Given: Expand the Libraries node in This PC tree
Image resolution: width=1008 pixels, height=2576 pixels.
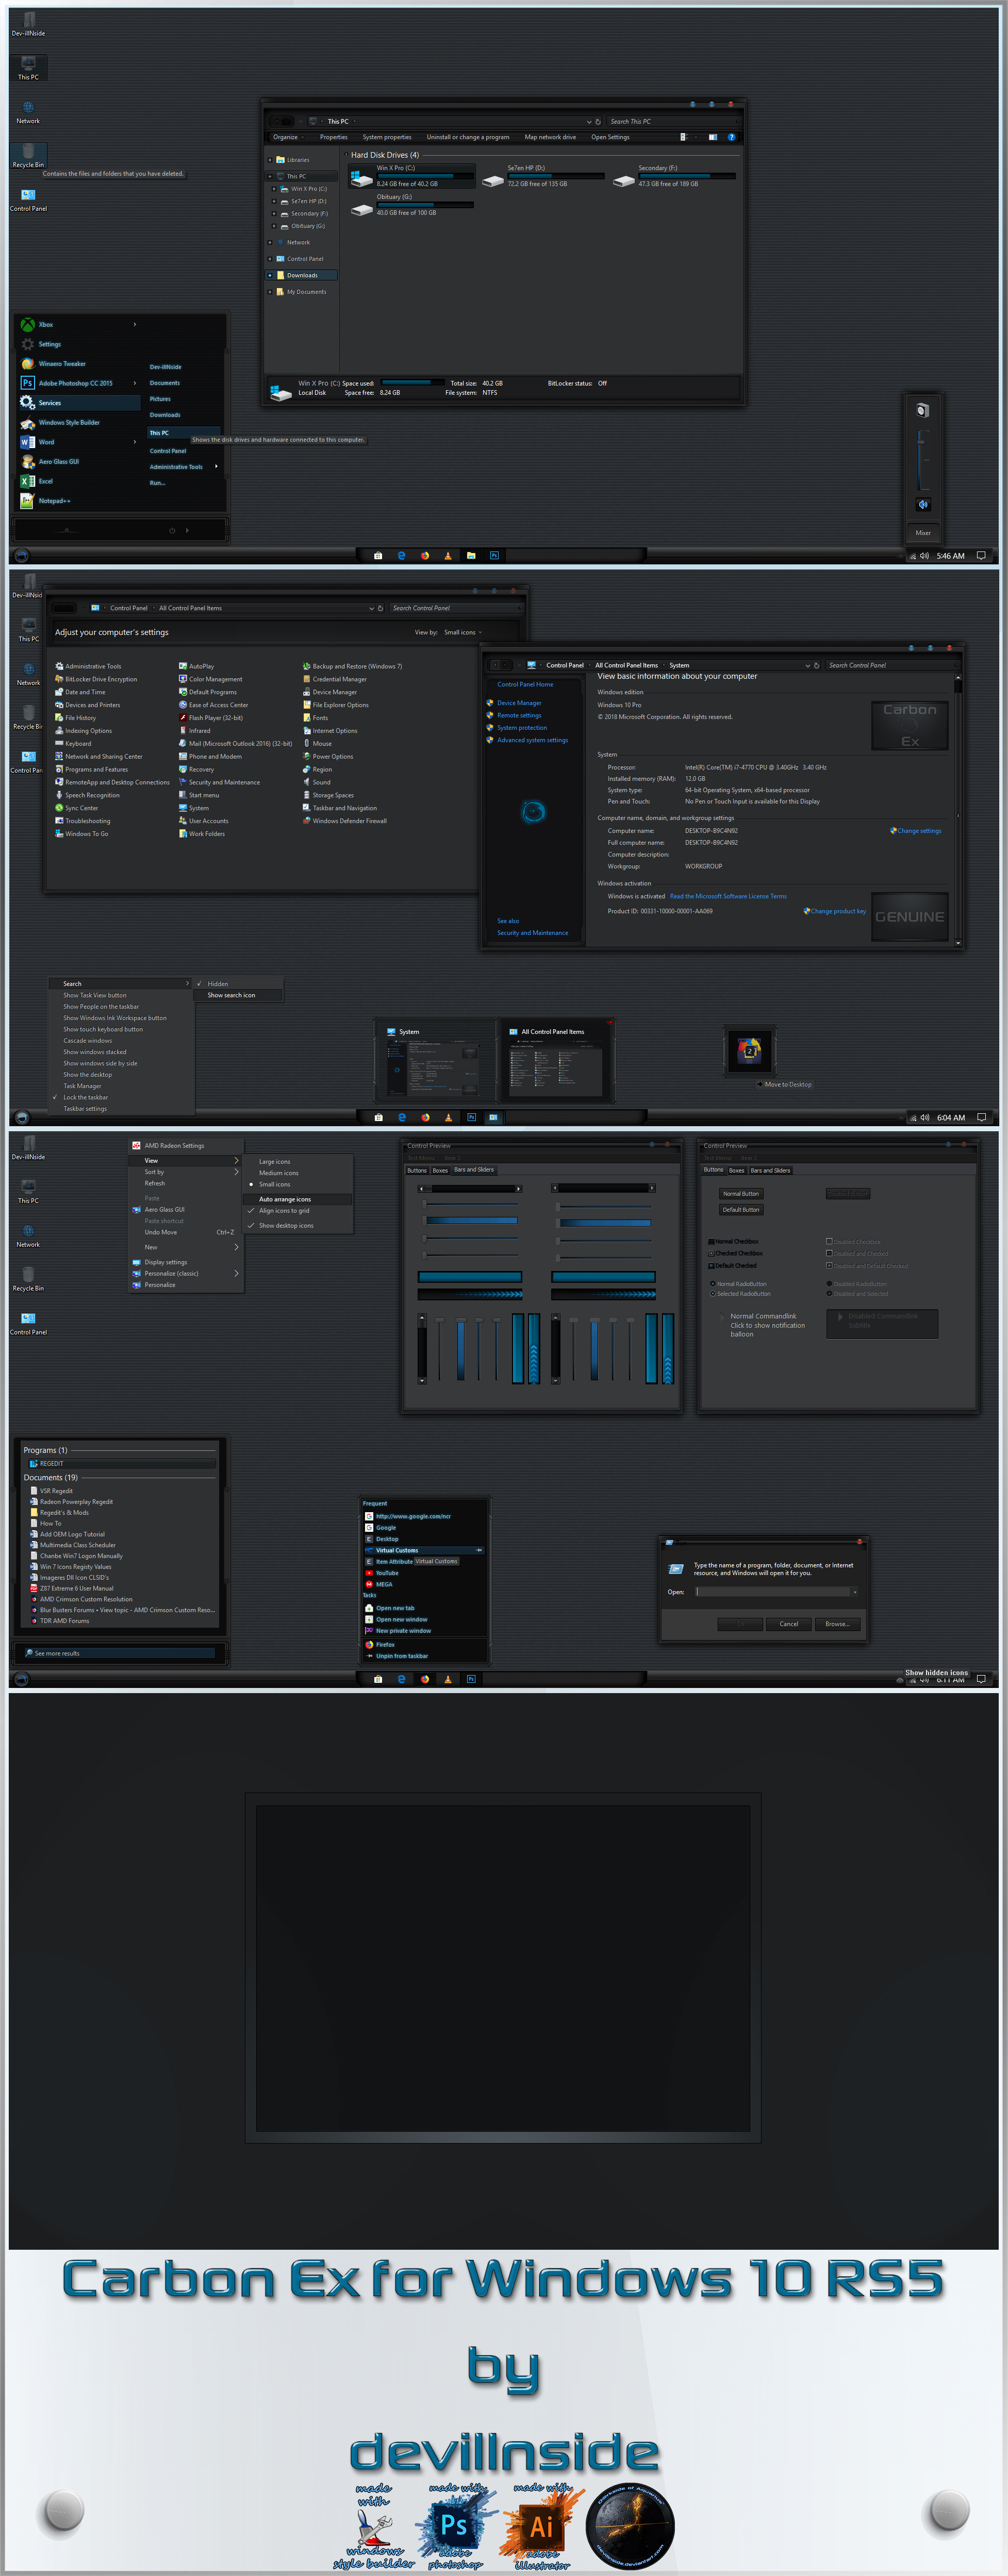Looking at the screenshot, I should pos(270,160).
